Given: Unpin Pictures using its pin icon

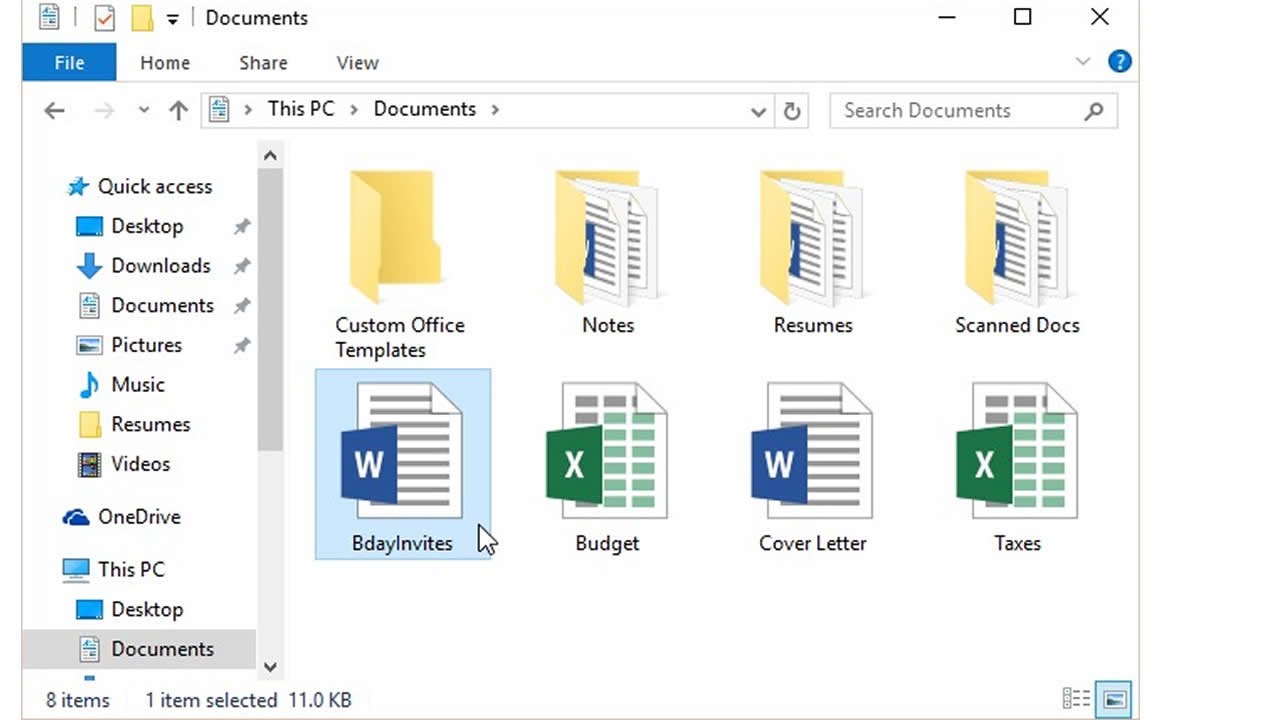Looking at the screenshot, I should (x=241, y=345).
